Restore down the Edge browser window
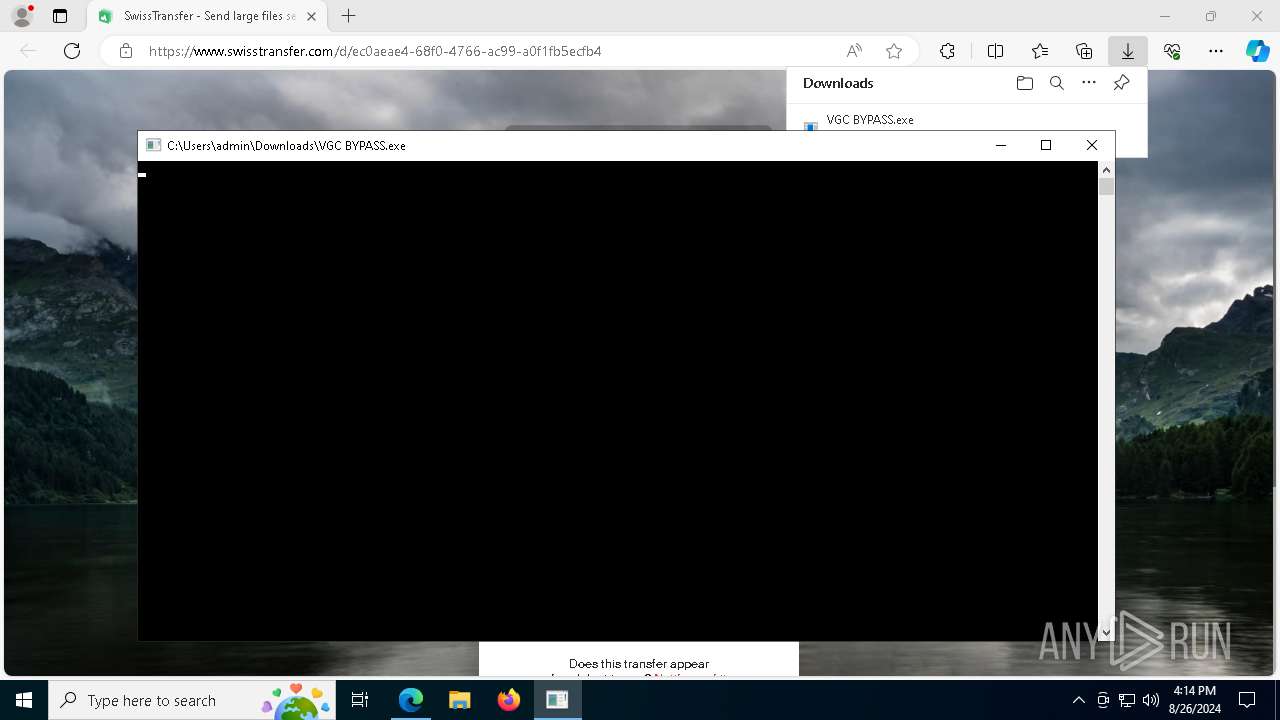This screenshot has width=1280, height=720. pos(1211,16)
